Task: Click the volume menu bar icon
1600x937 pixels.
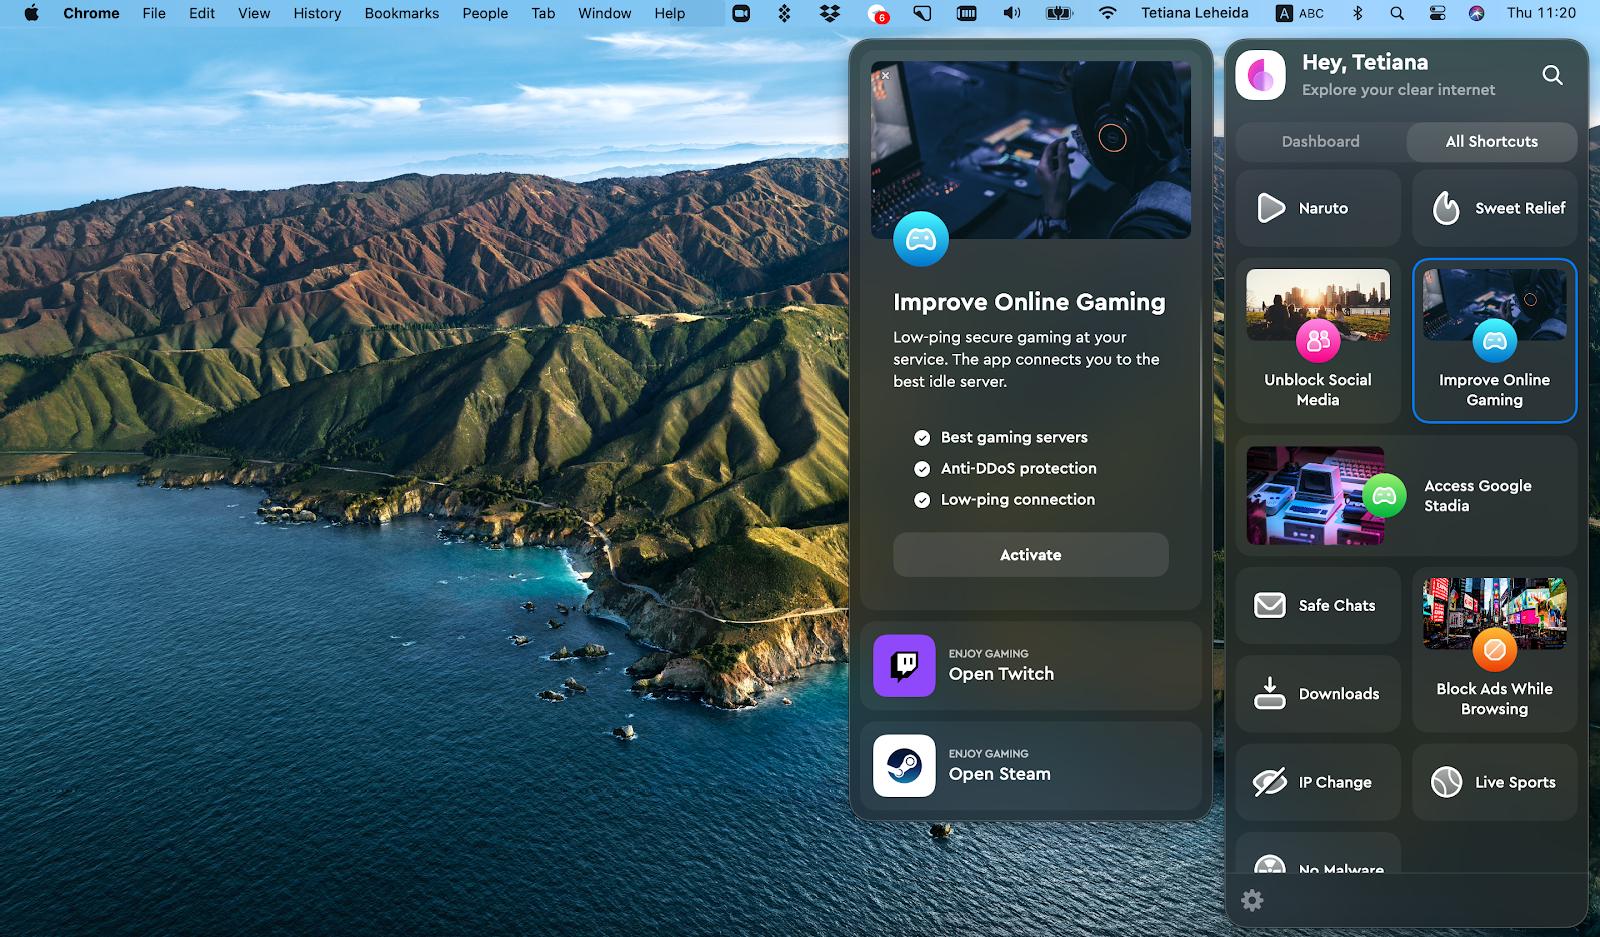Action: pyautogui.click(x=1012, y=13)
